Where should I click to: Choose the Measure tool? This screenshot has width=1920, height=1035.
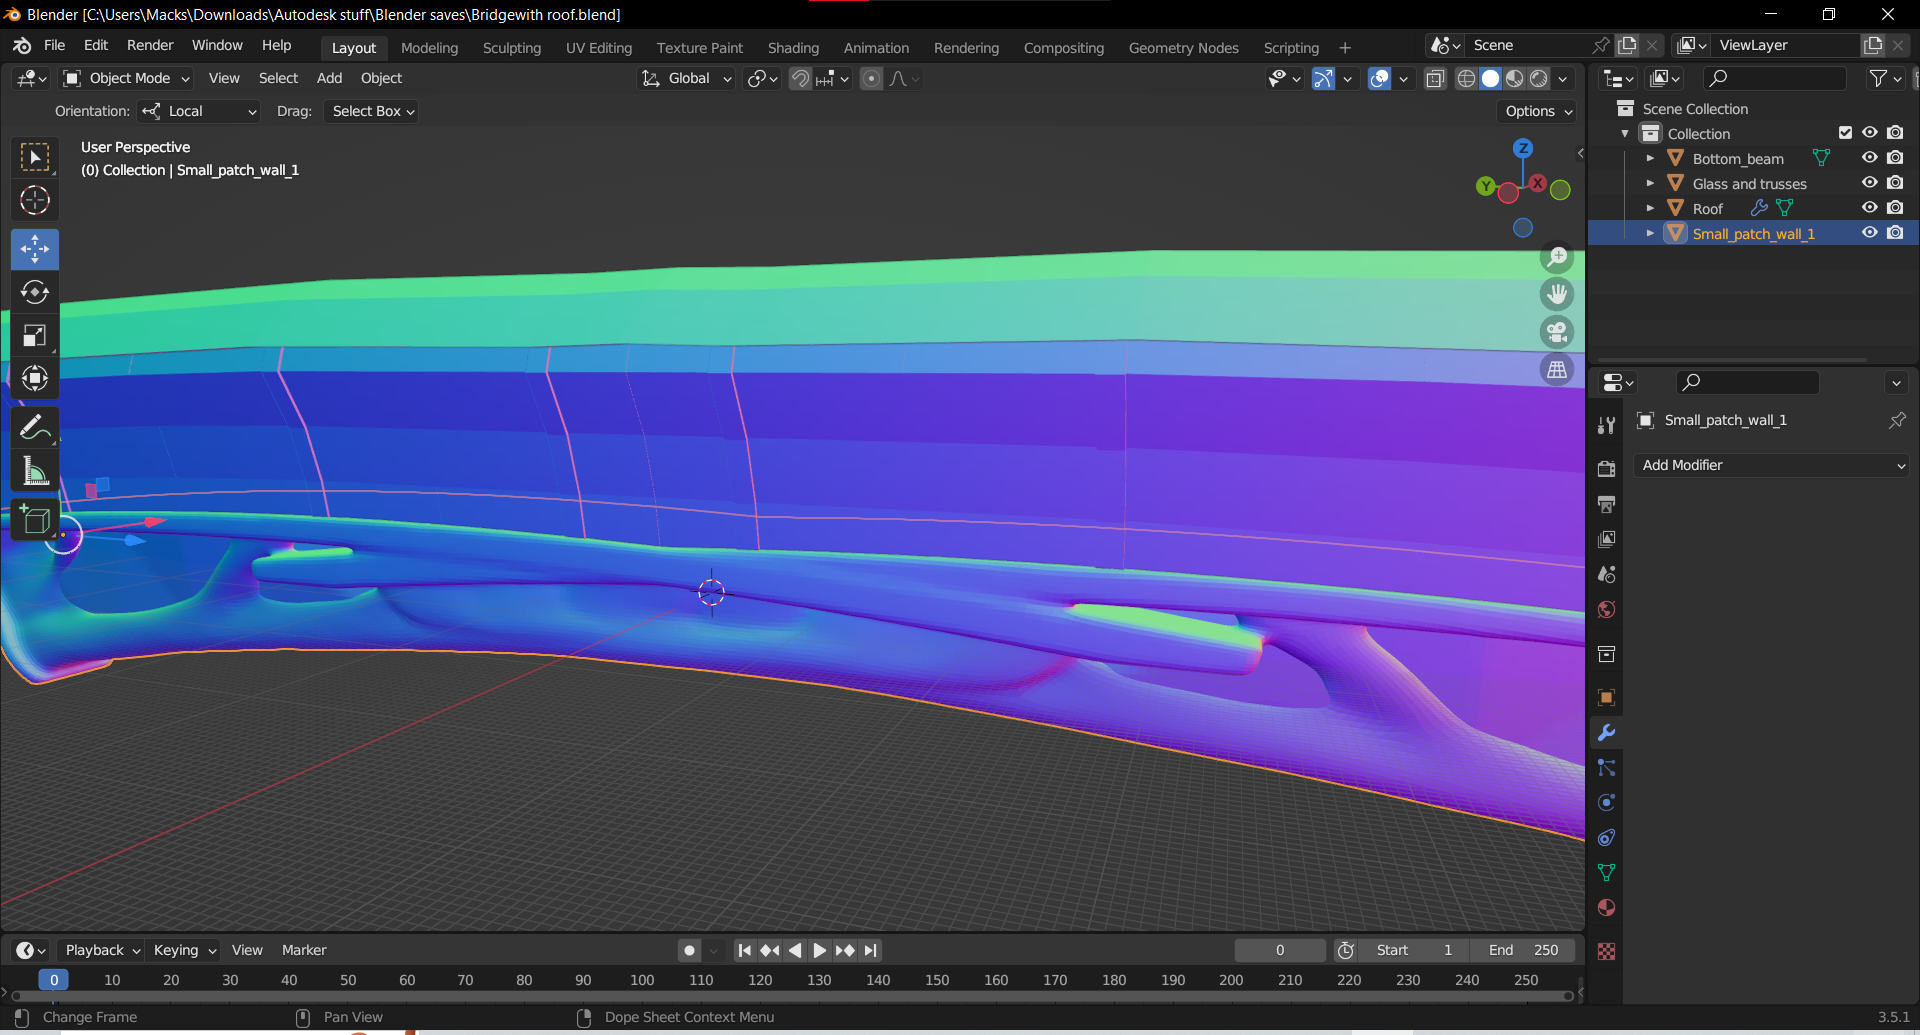point(35,470)
